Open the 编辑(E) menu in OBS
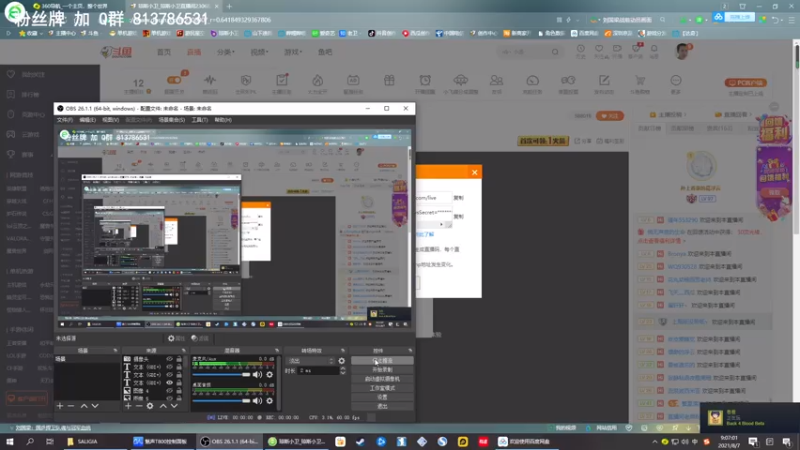The height and width of the screenshot is (450, 800). click(87, 120)
